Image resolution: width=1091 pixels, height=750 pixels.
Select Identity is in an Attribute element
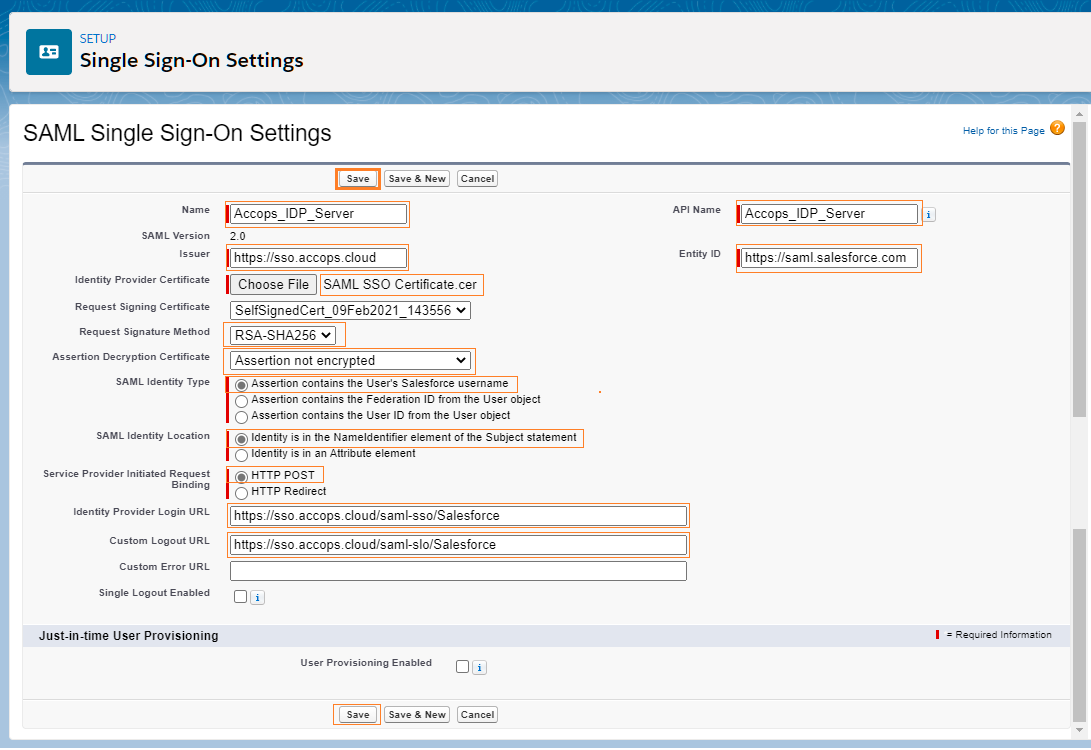coord(241,455)
